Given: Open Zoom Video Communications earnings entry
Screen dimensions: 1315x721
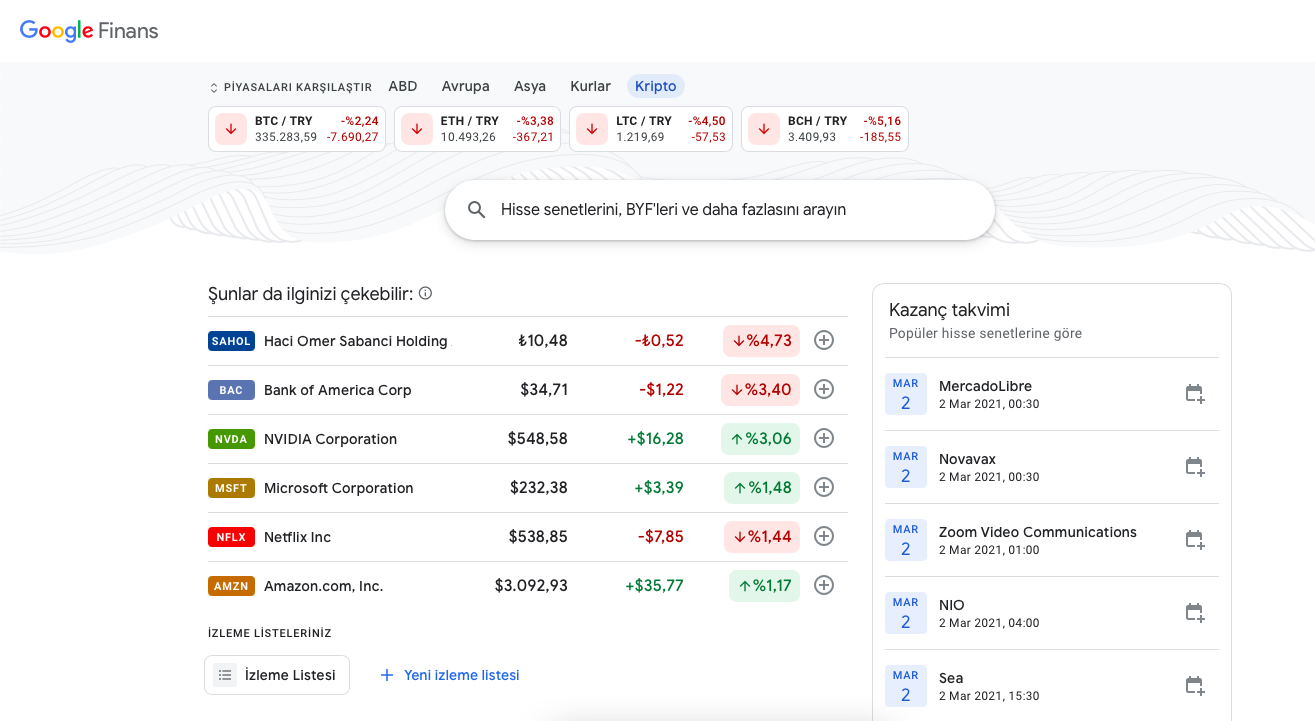Looking at the screenshot, I should (1052, 540).
